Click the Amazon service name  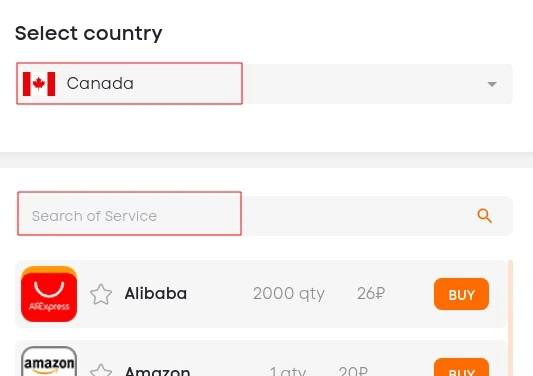coord(157,371)
